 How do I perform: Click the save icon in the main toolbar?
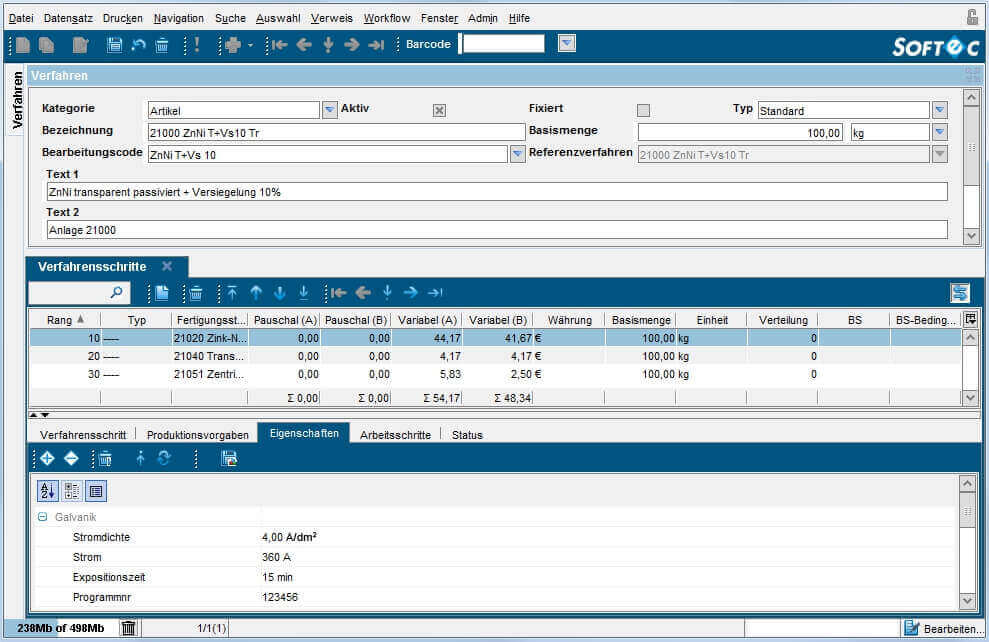(x=114, y=45)
